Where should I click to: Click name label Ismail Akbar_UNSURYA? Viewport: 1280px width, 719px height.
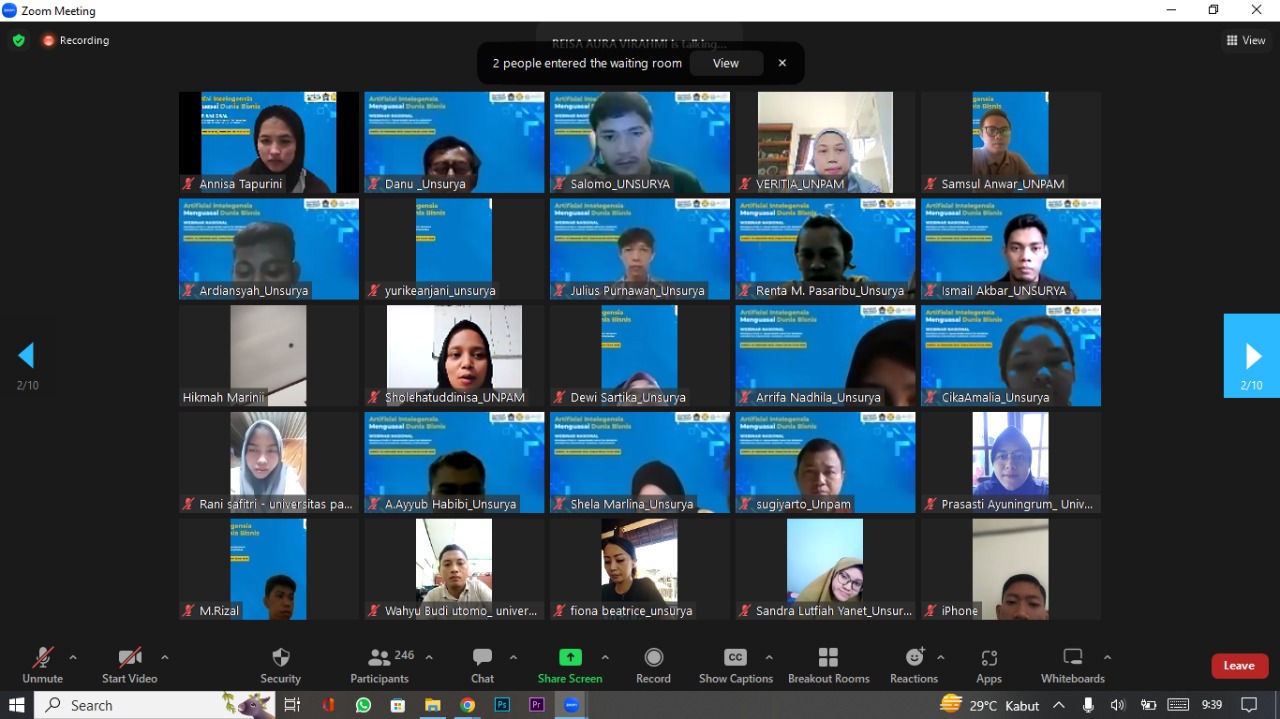click(1004, 291)
